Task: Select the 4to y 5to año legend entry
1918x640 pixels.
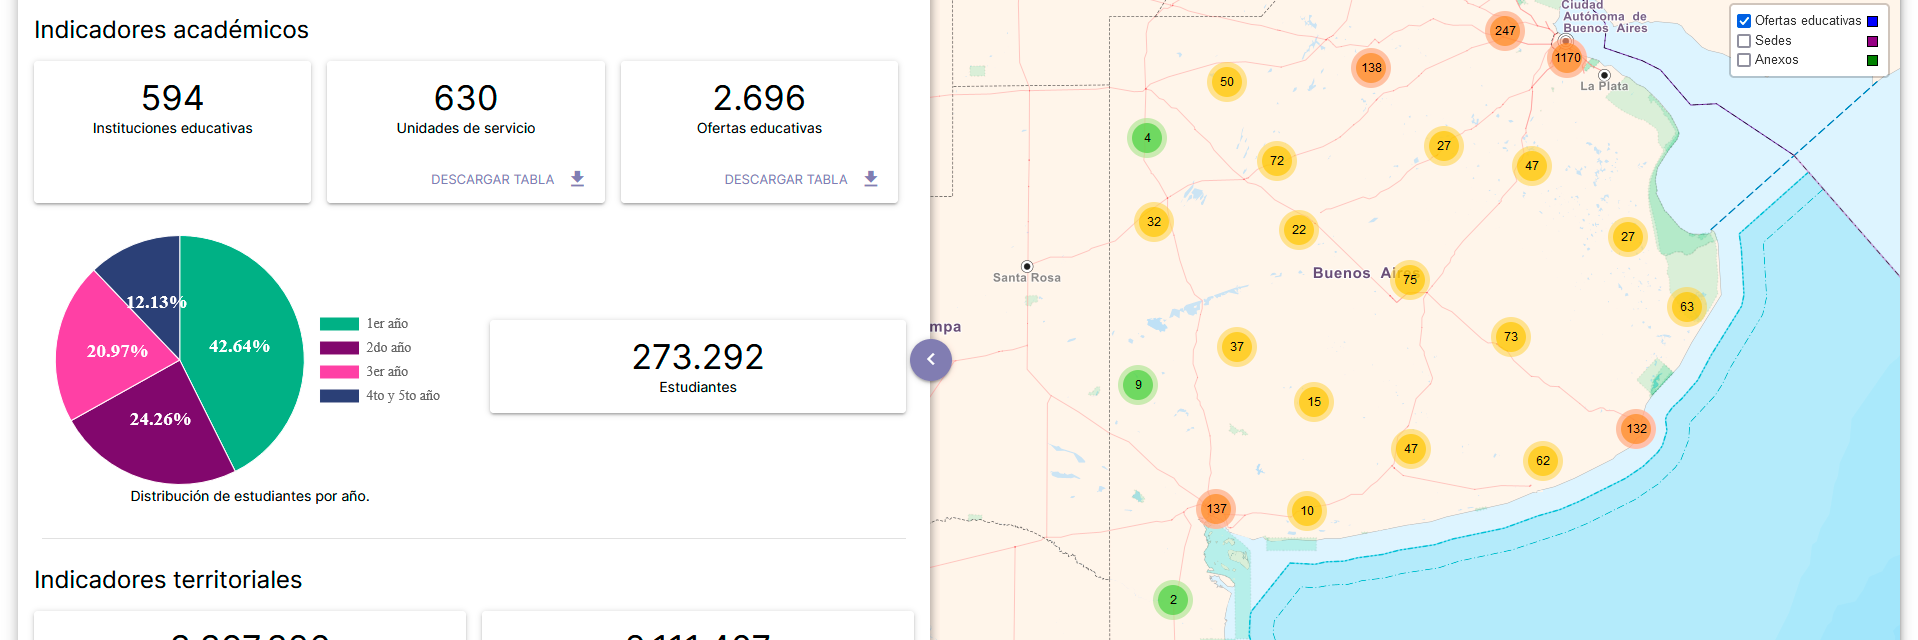Action: 402,396
